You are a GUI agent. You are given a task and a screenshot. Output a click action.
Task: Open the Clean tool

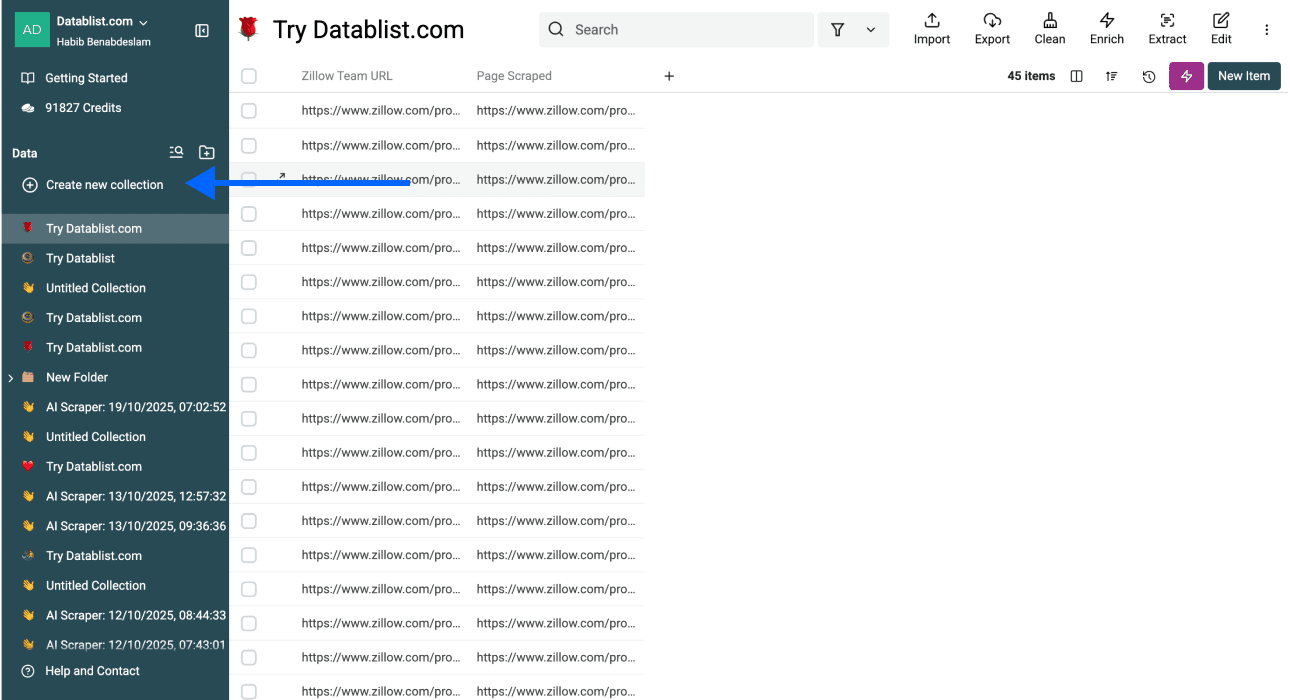tap(1049, 28)
